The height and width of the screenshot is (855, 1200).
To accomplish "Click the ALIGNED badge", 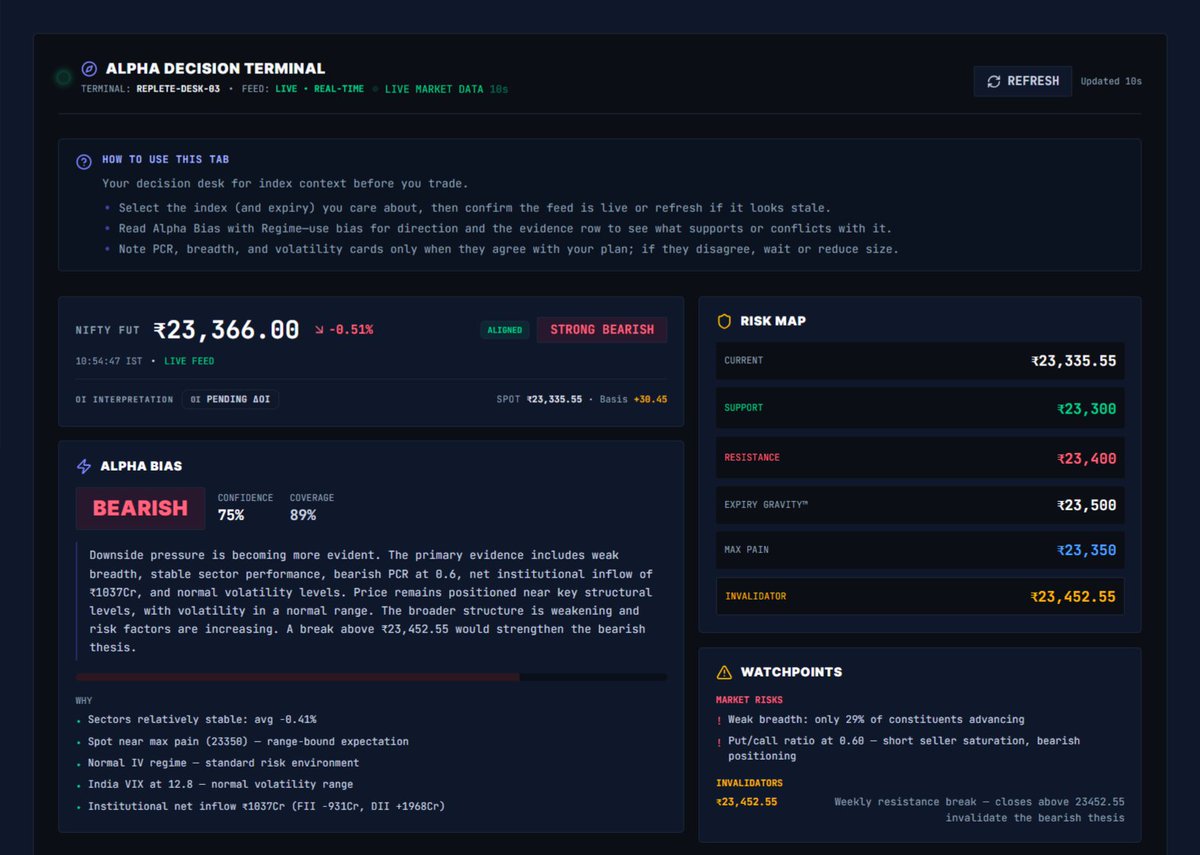I will click(x=505, y=330).
